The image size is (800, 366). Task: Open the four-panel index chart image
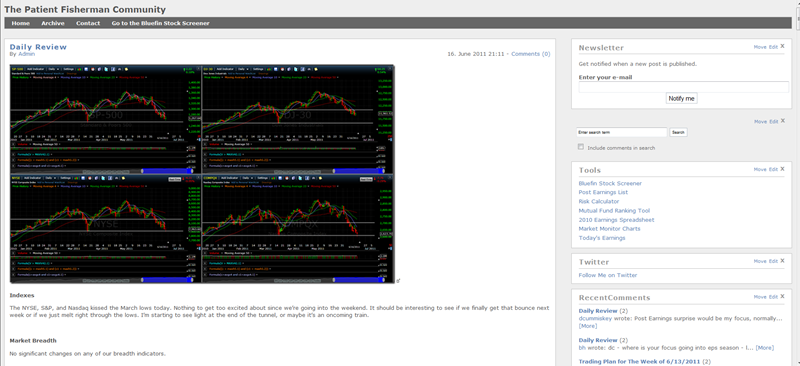point(202,174)
